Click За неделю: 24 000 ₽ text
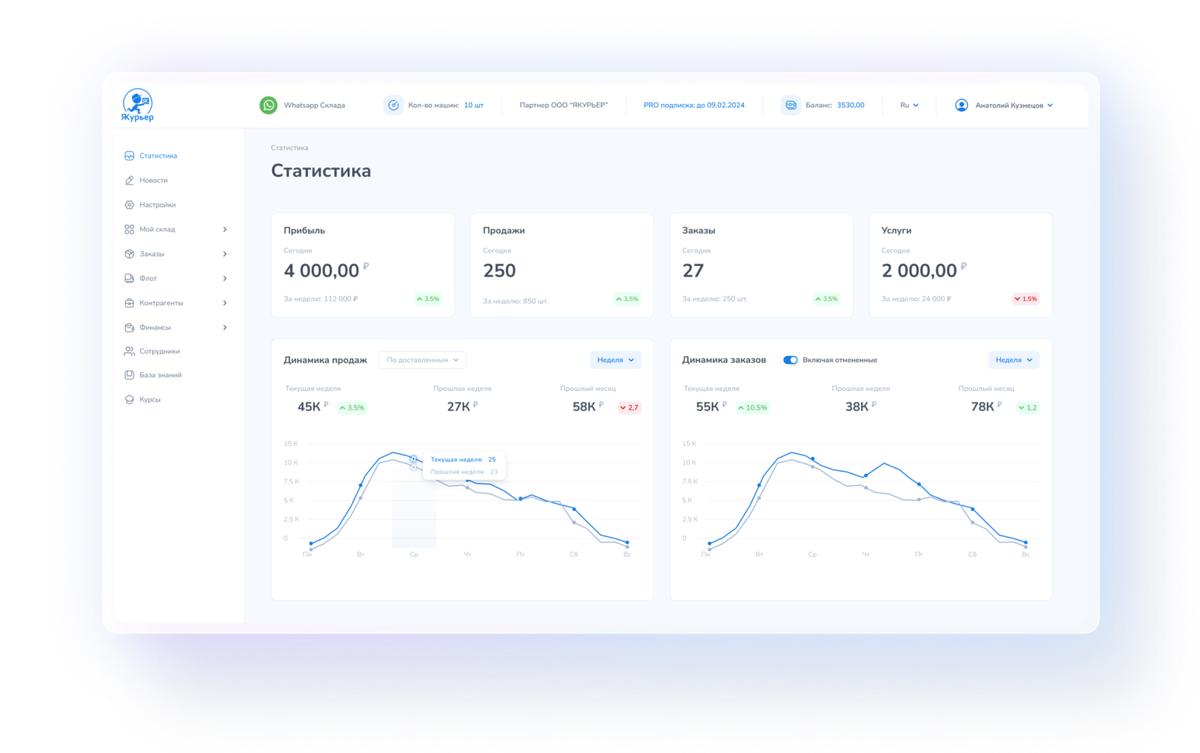This screenshot has width=1200, height=753. (x=916, y=299)
